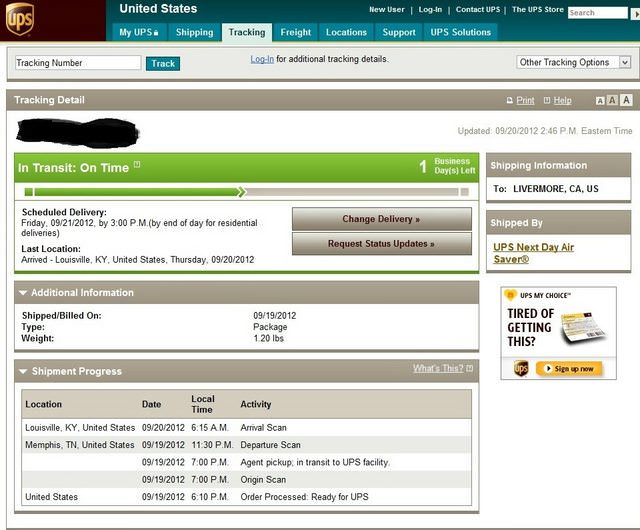
Task: Open the Shipping tab
Action: pos(194,32)
